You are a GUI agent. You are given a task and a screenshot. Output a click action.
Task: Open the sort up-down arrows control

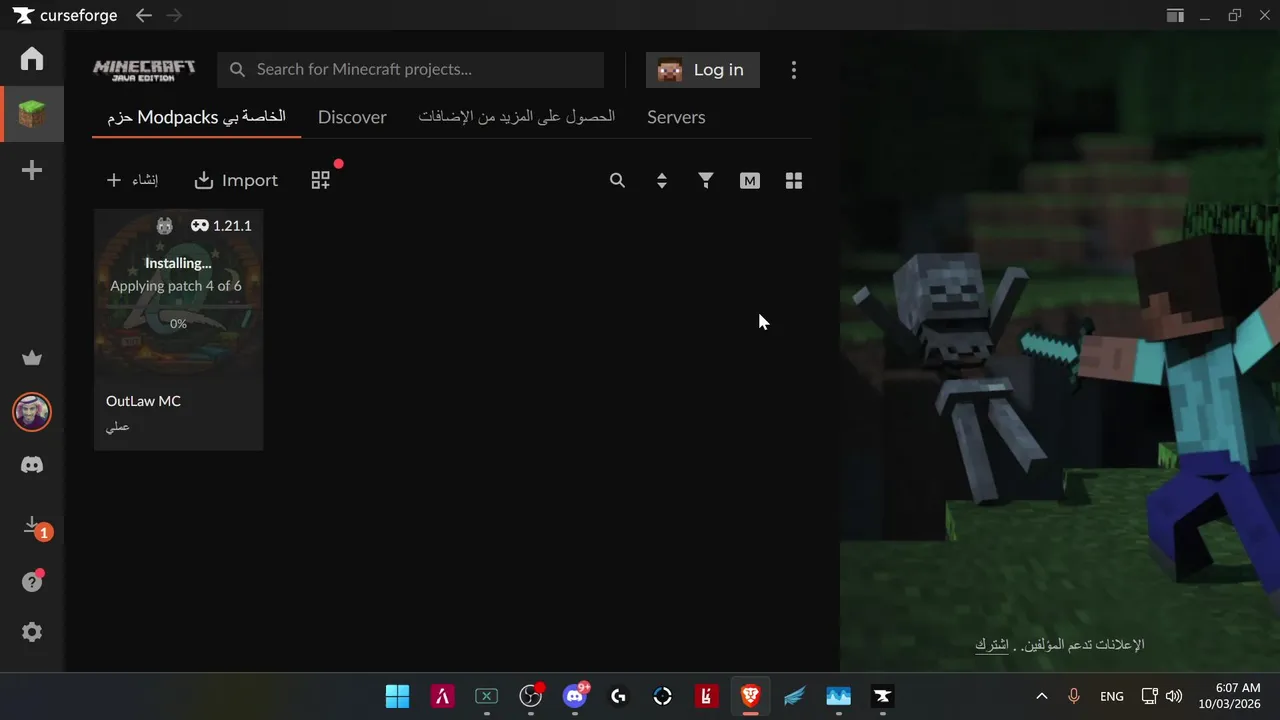tap(661, 181)
